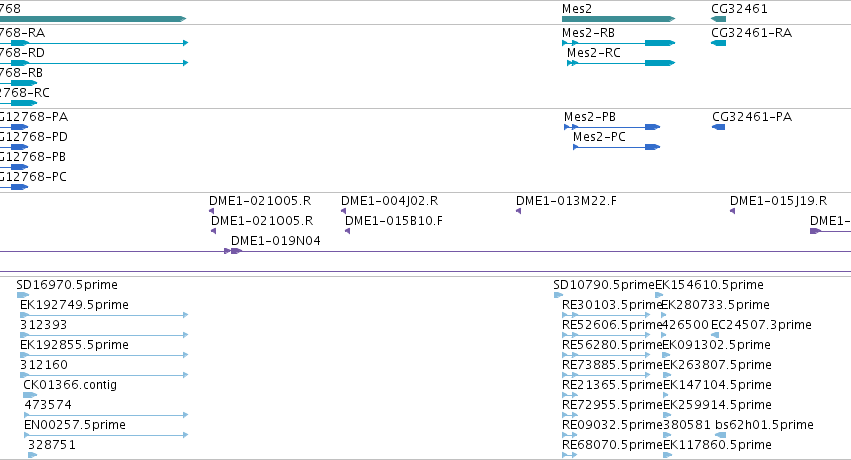Click the teal Mes2 gene bar glyph
The image size is (851, 460).
(619, 19)
